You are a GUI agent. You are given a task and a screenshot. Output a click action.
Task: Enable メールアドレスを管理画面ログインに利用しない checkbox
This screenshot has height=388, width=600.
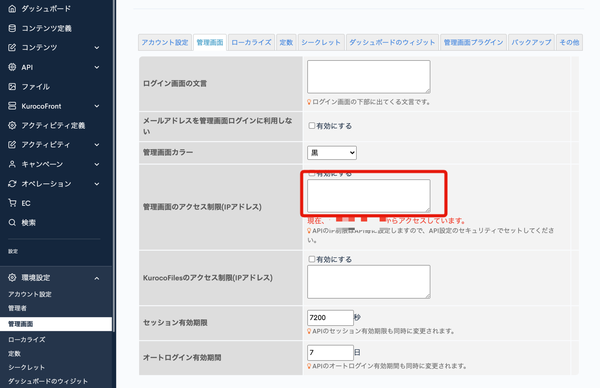point(312,126)
